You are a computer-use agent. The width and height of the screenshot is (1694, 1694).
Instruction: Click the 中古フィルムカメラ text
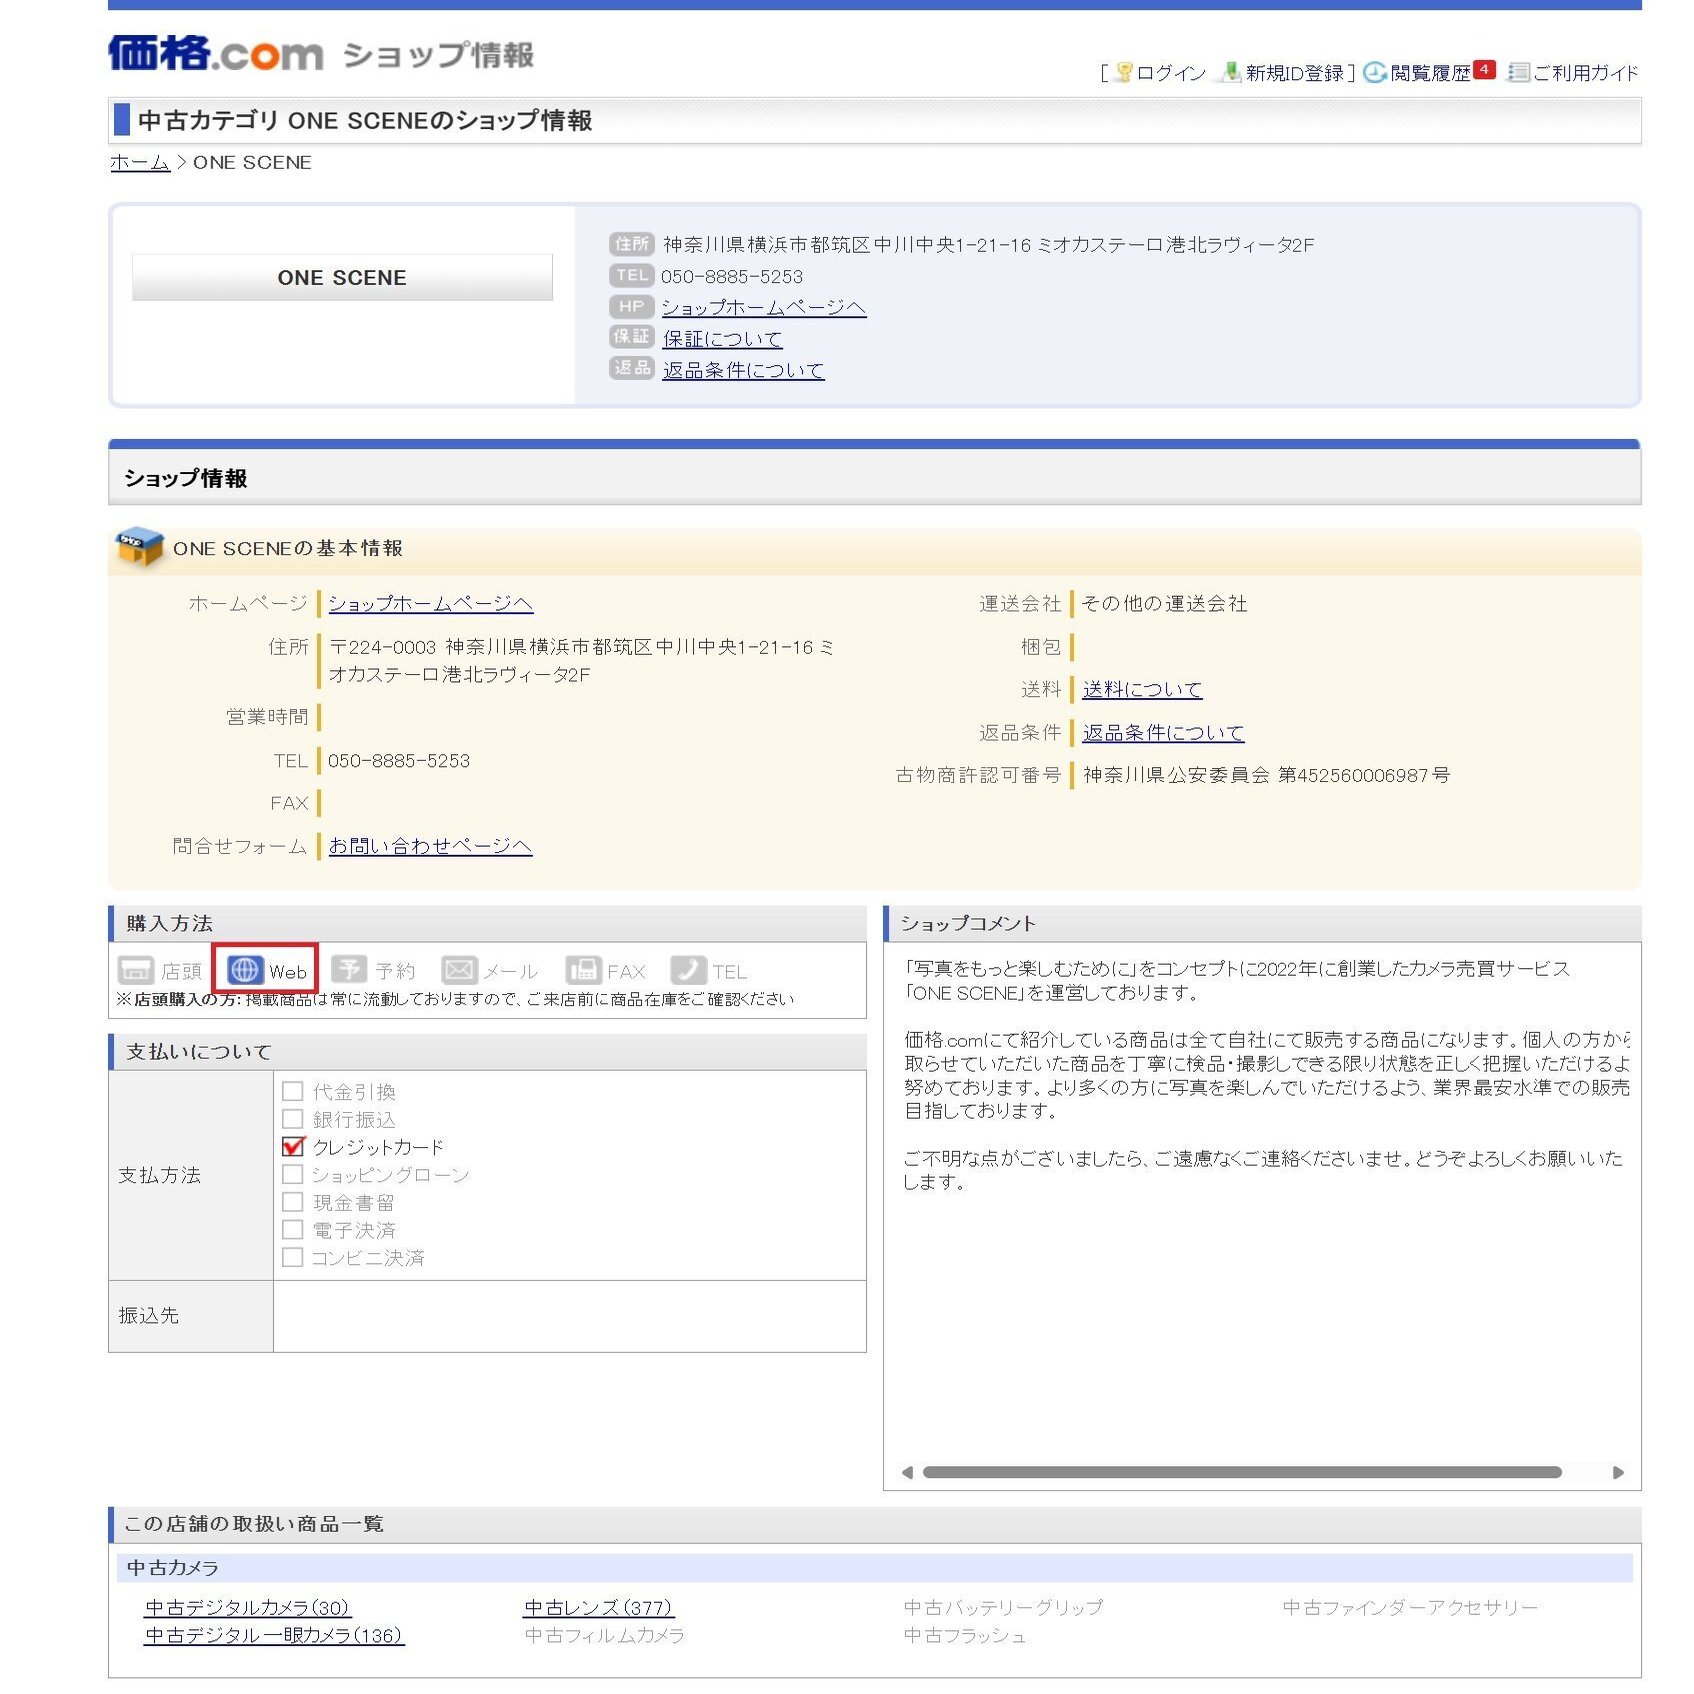tap(604, 1635)
